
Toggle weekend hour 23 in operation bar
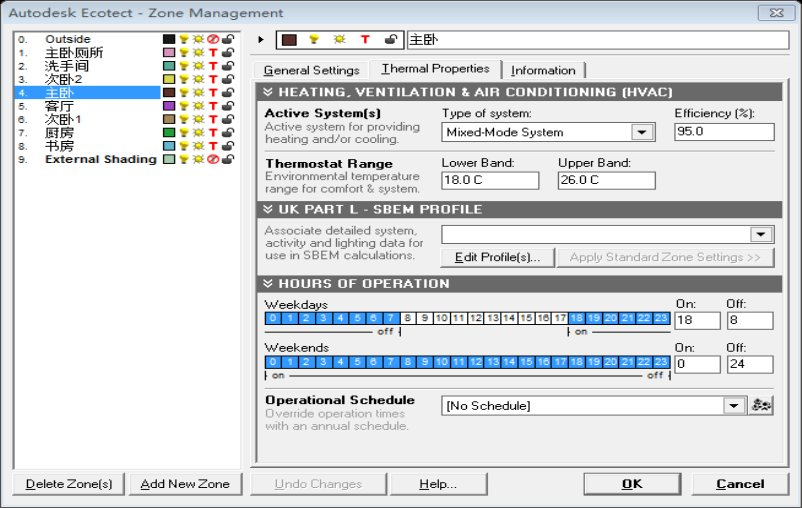pos(661,362)
